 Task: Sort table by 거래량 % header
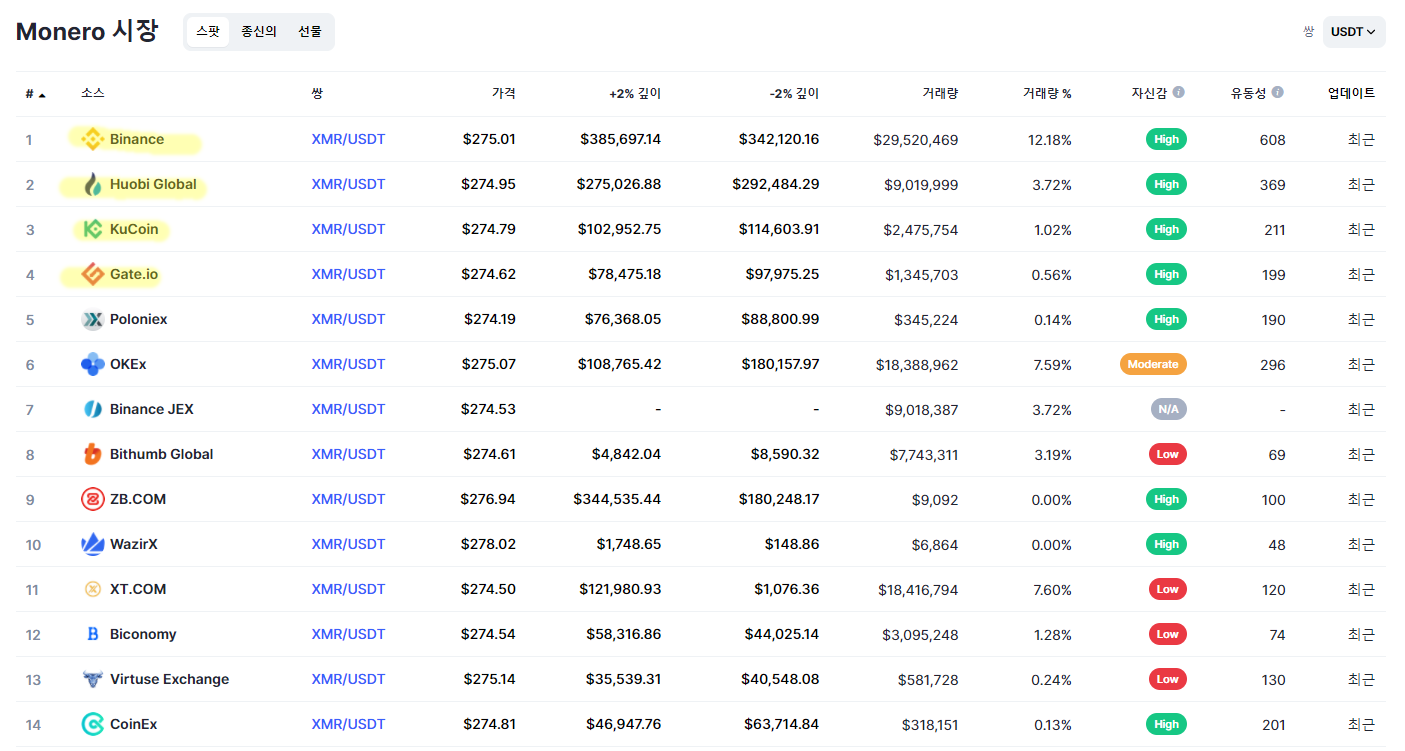tap(1047, 93)
